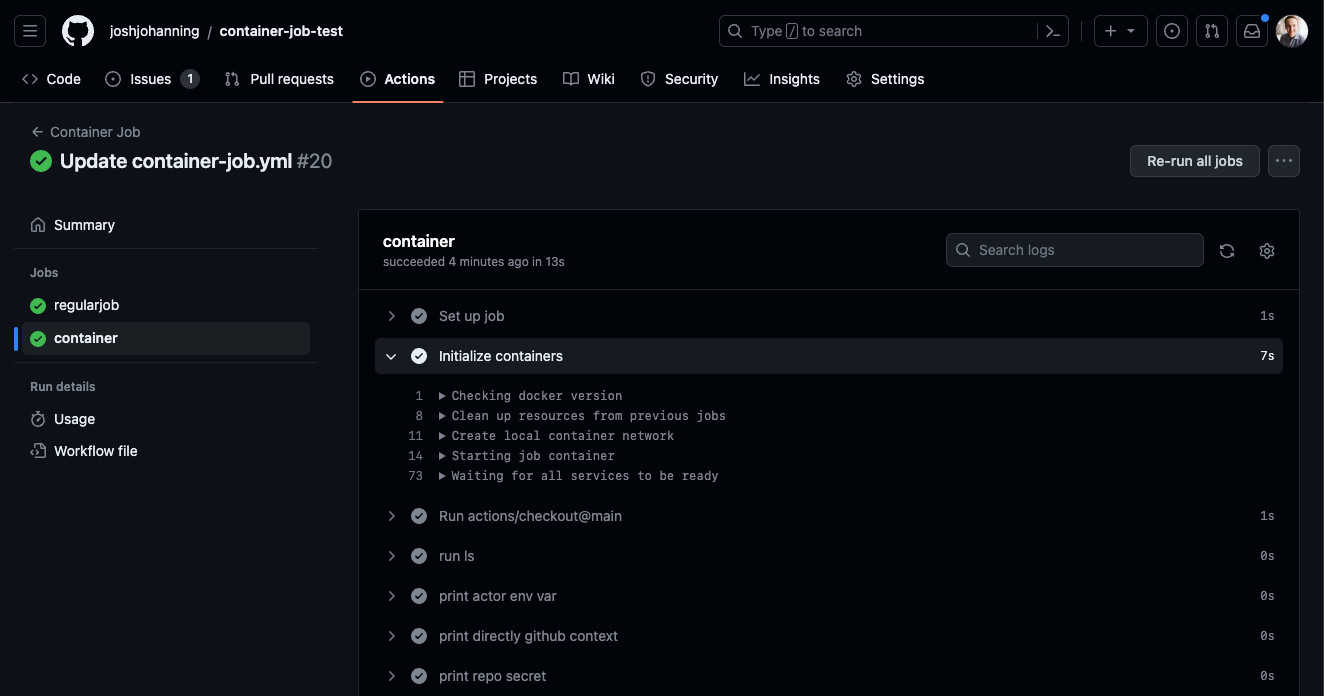Click the GitHub logo icon
The image size is (1324, 696).
pos(78,31)
